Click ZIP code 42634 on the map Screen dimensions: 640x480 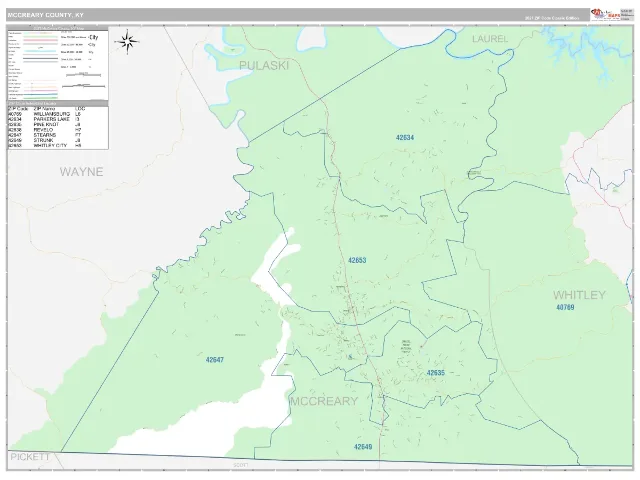(405, 138)
